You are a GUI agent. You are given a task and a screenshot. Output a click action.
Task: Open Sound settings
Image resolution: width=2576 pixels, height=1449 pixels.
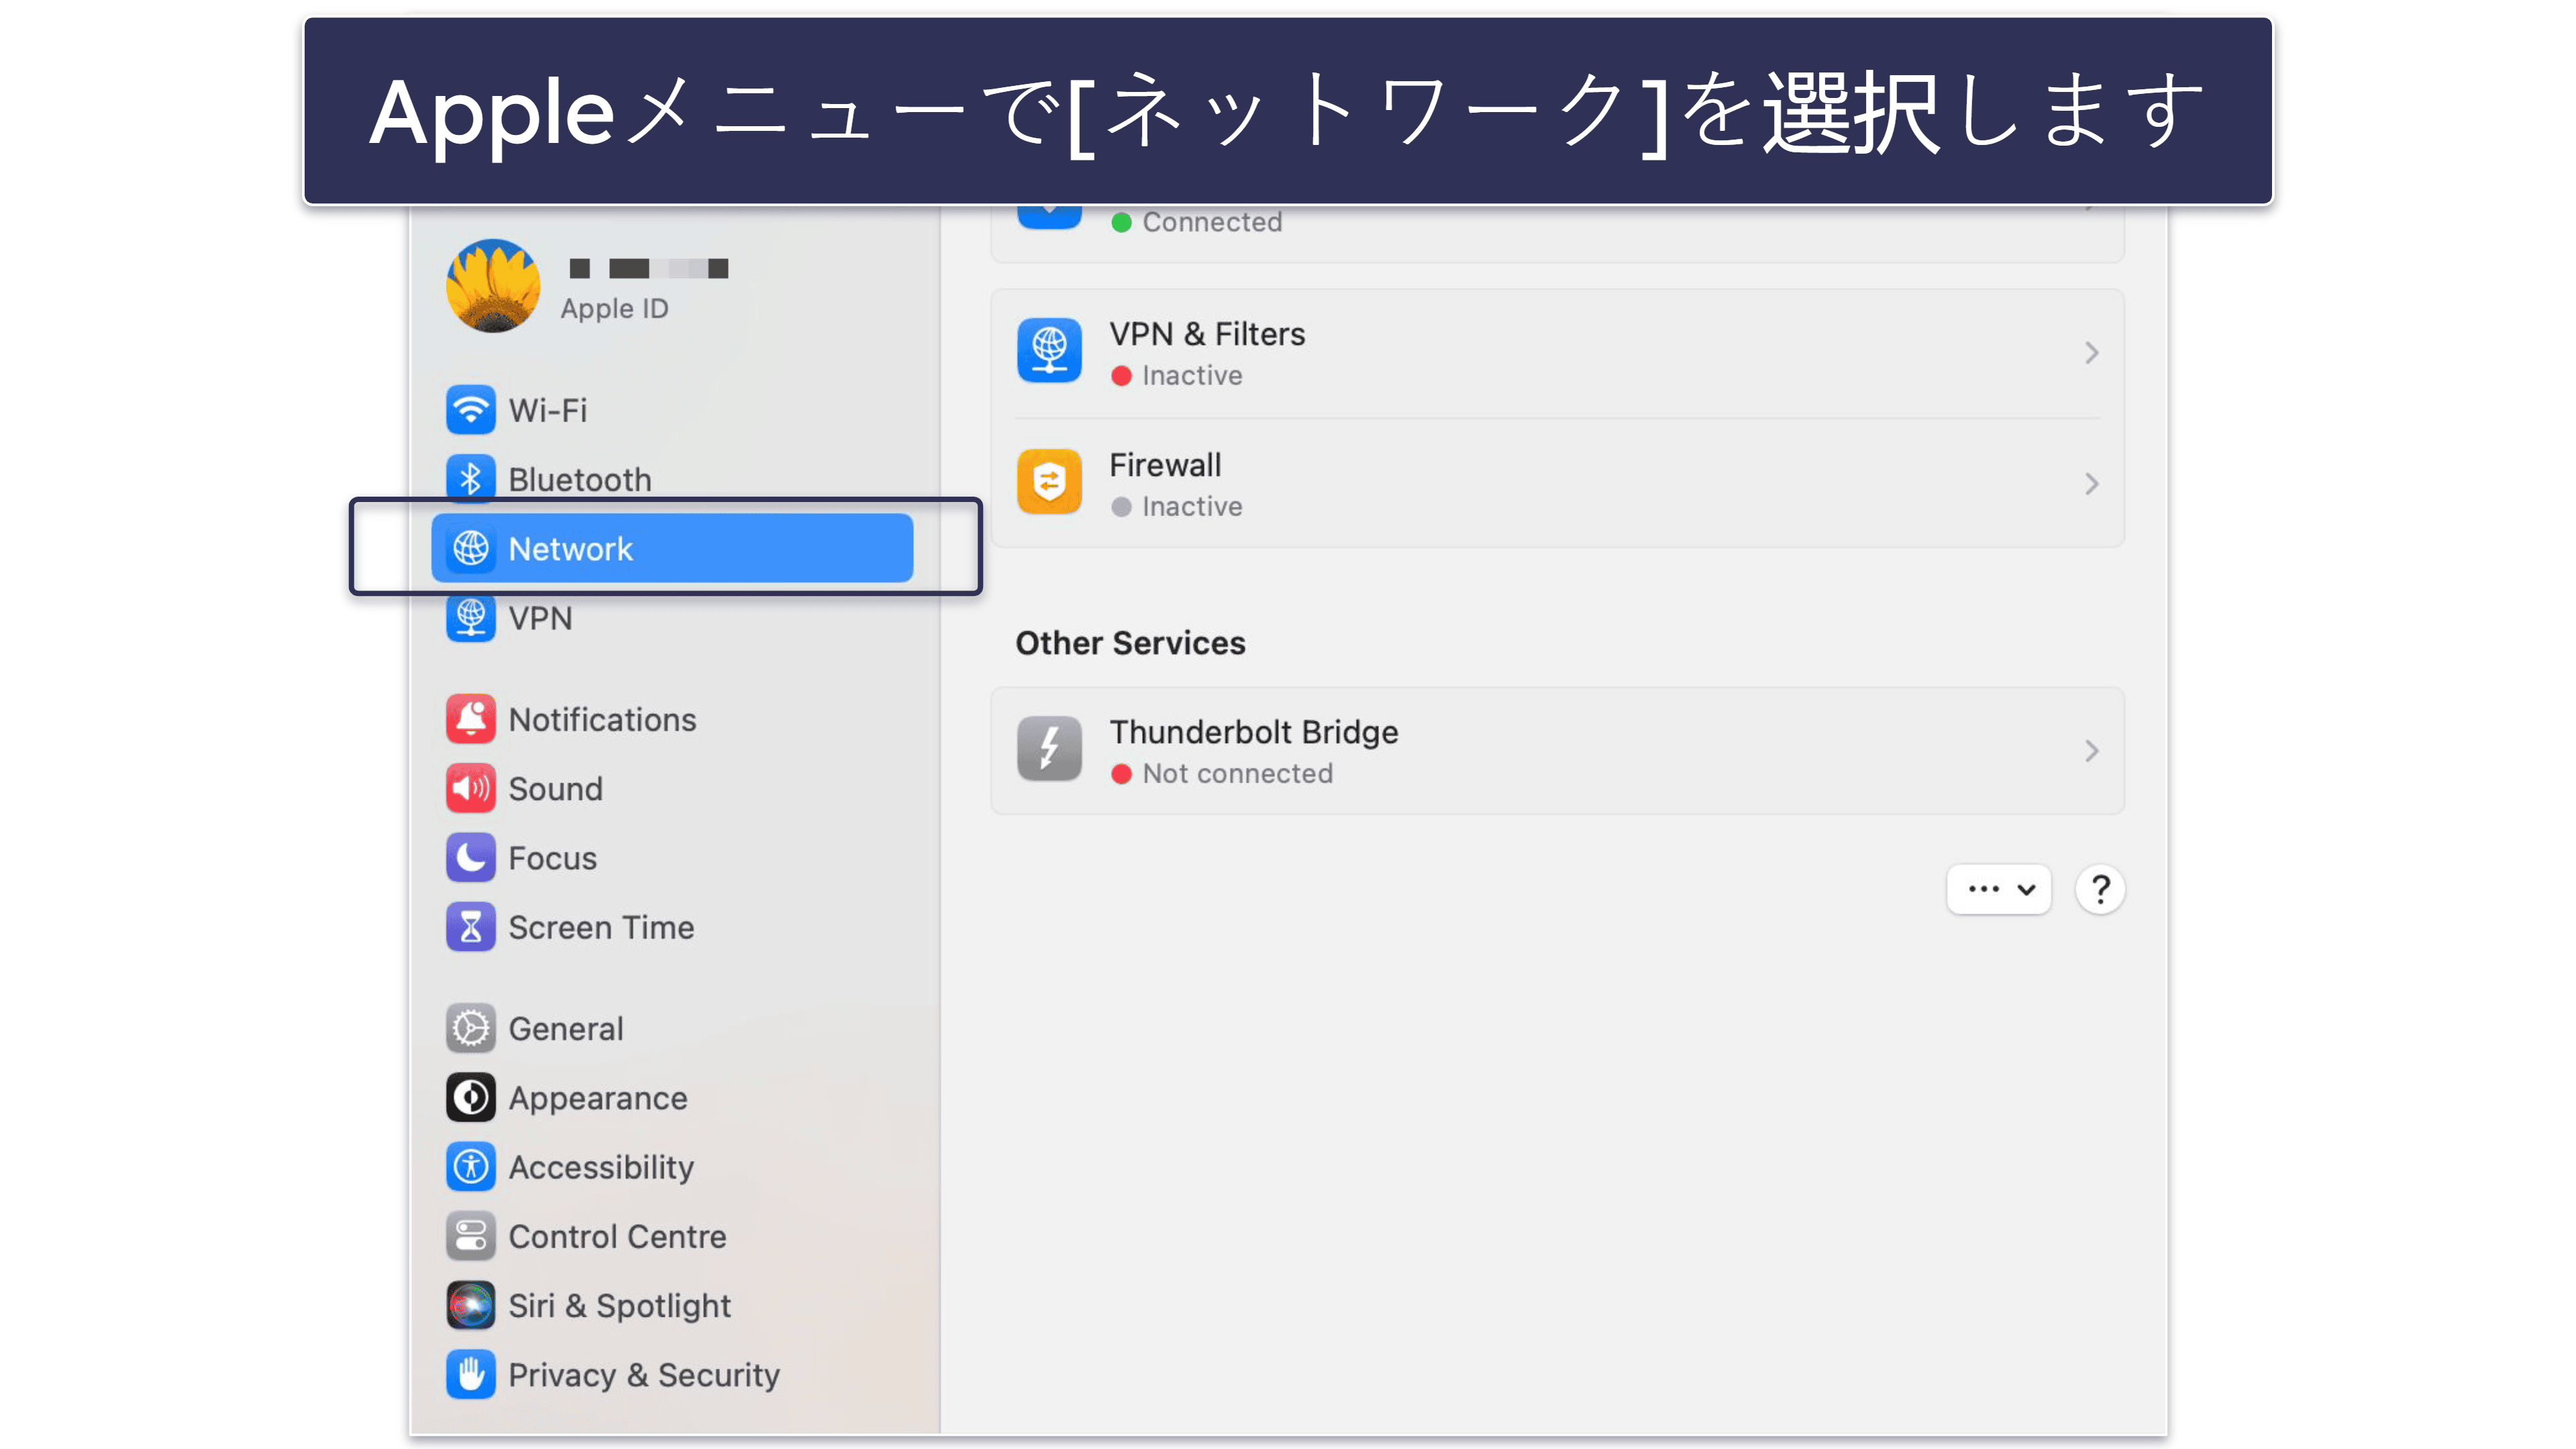(672, 788)
